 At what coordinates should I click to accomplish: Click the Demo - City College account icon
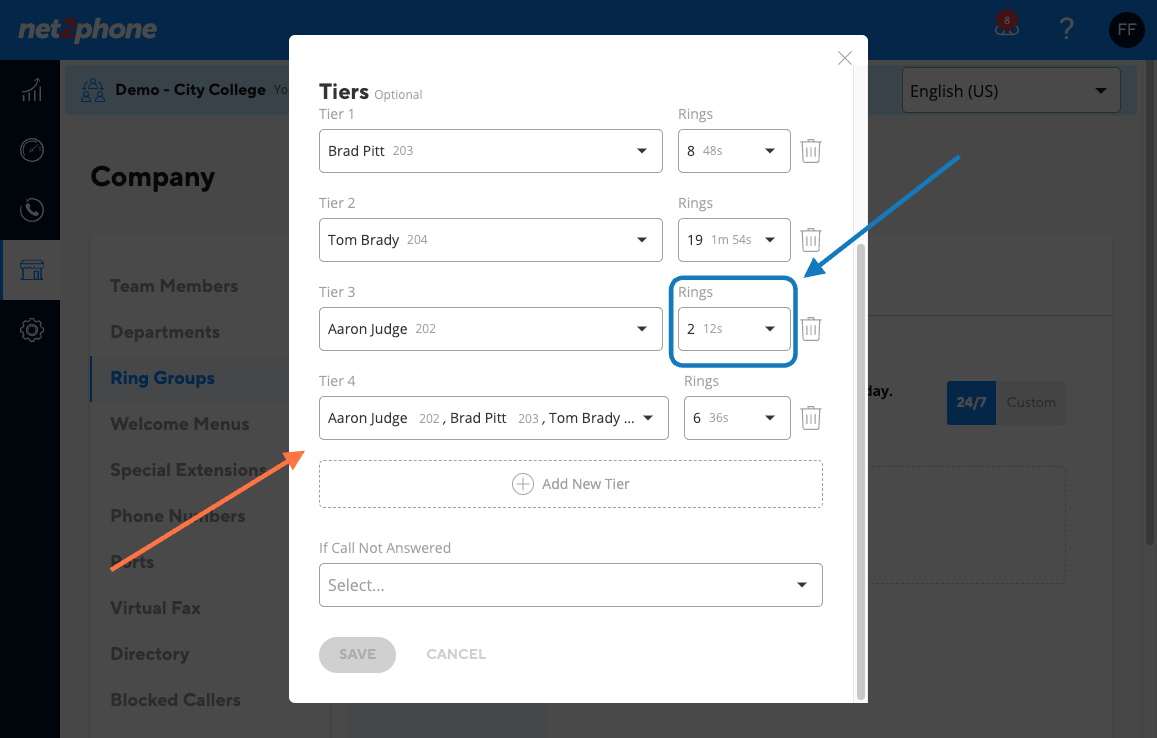coord(93,90)
